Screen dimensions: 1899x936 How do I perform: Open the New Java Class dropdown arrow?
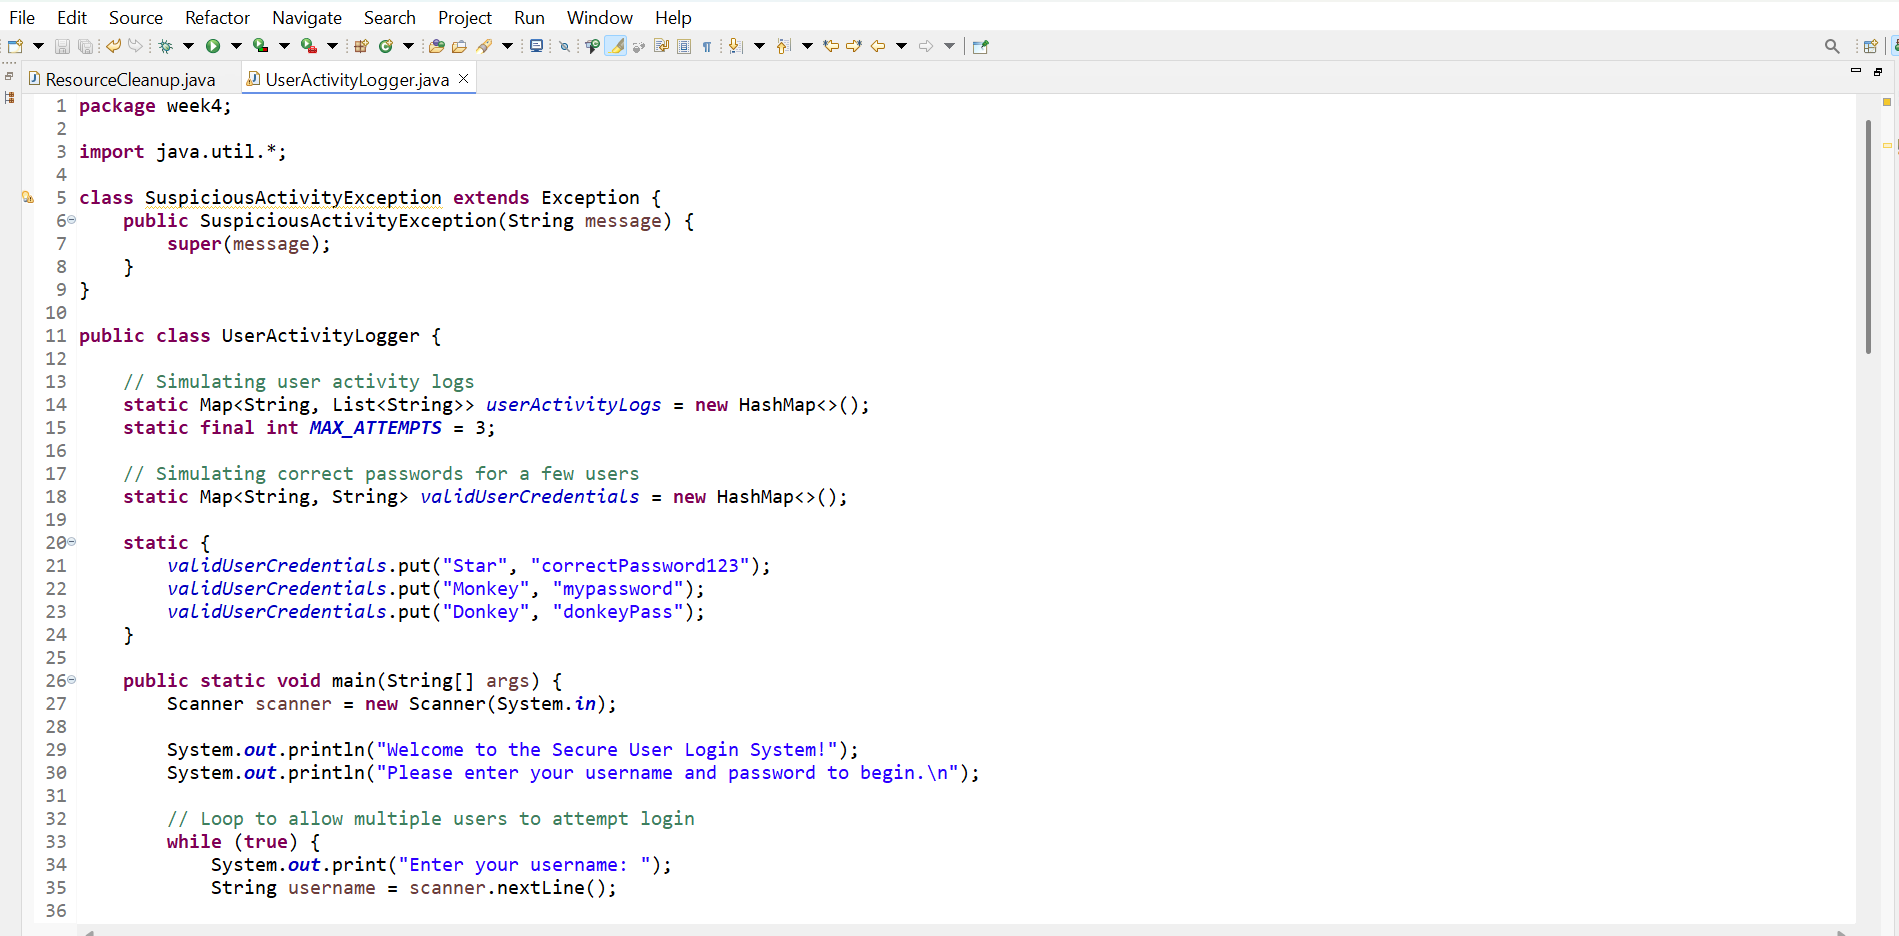click(x=408, y=46)
